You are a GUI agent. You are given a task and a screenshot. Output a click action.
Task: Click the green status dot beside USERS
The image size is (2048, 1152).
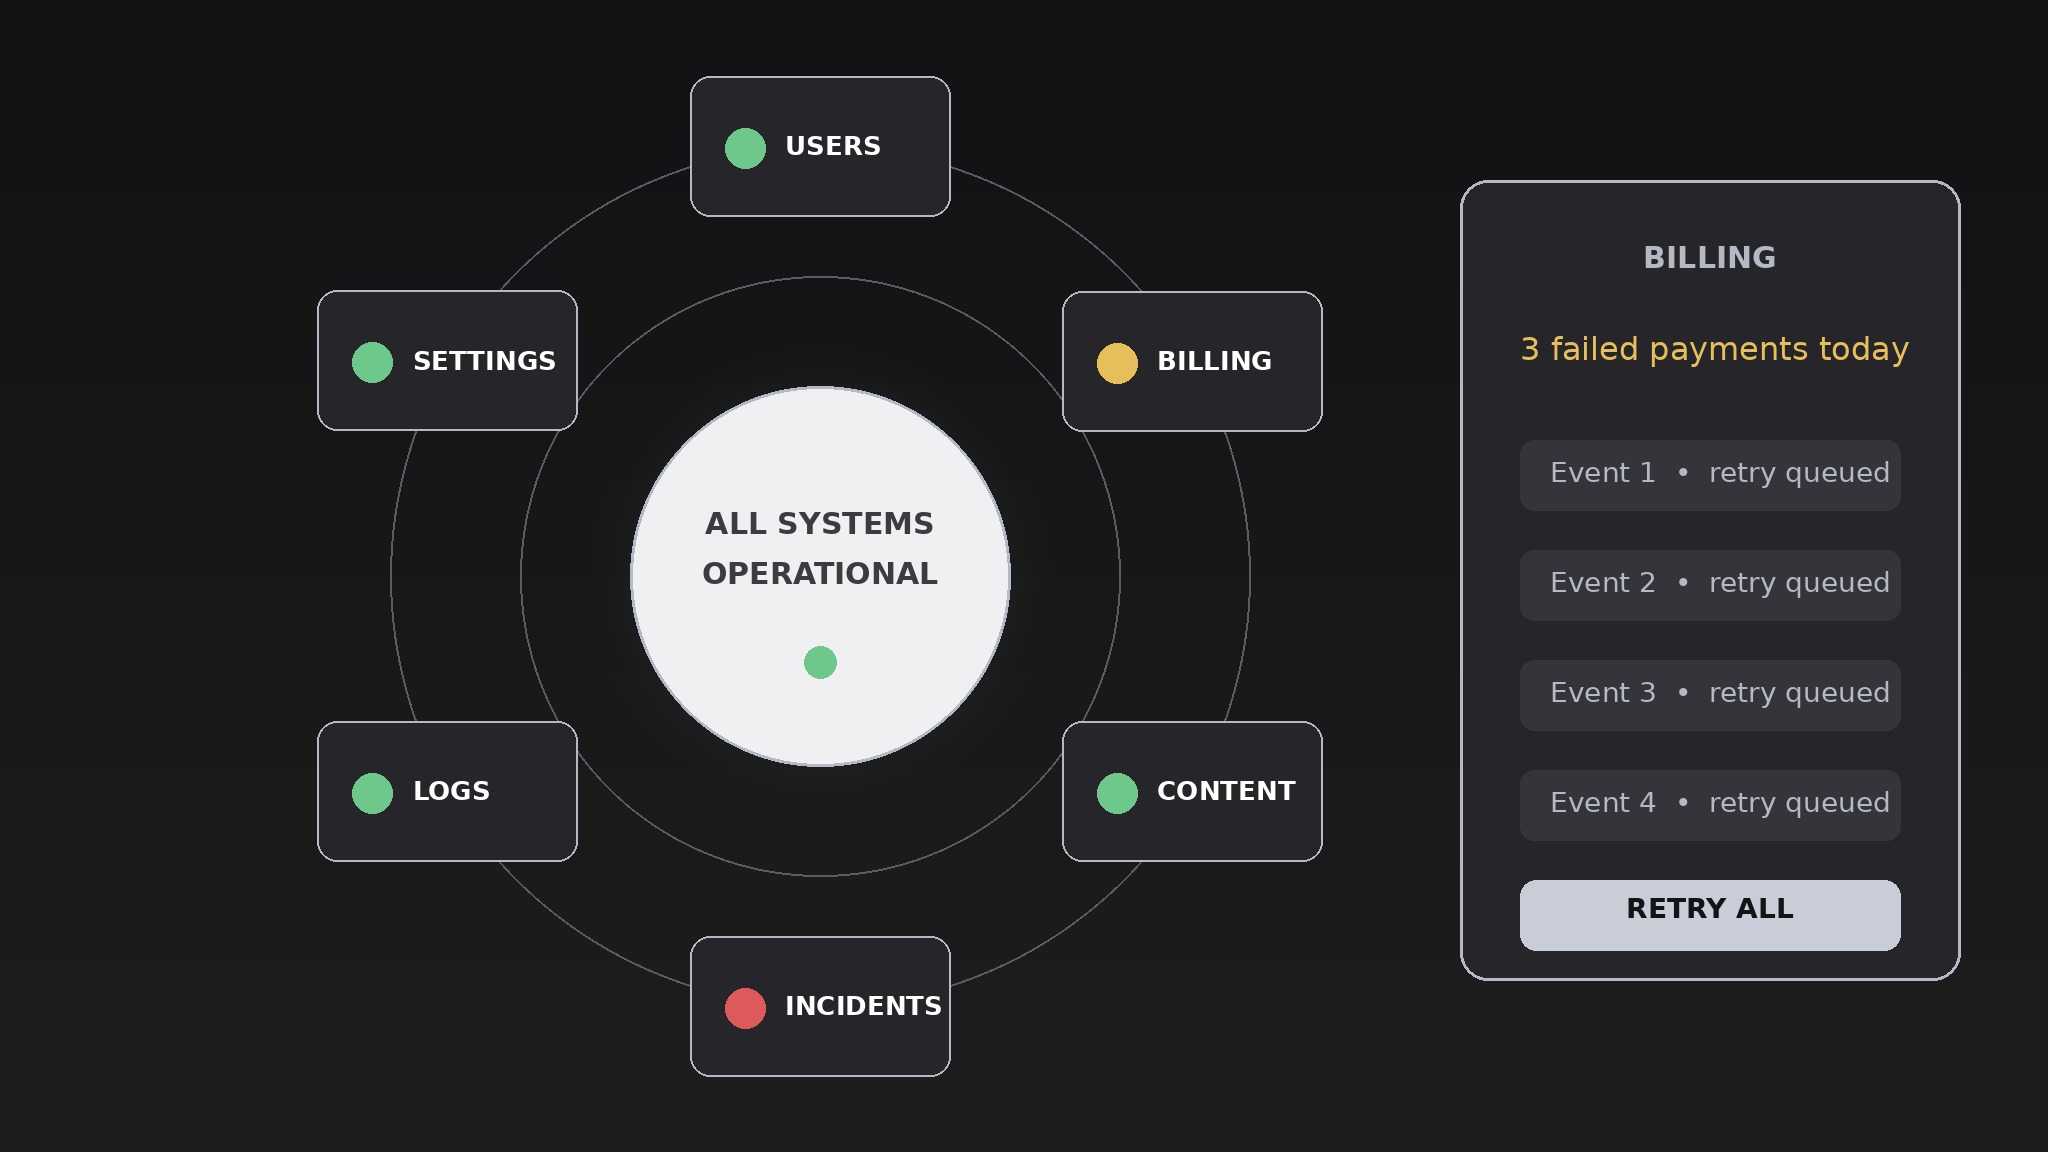coord(745,148)
